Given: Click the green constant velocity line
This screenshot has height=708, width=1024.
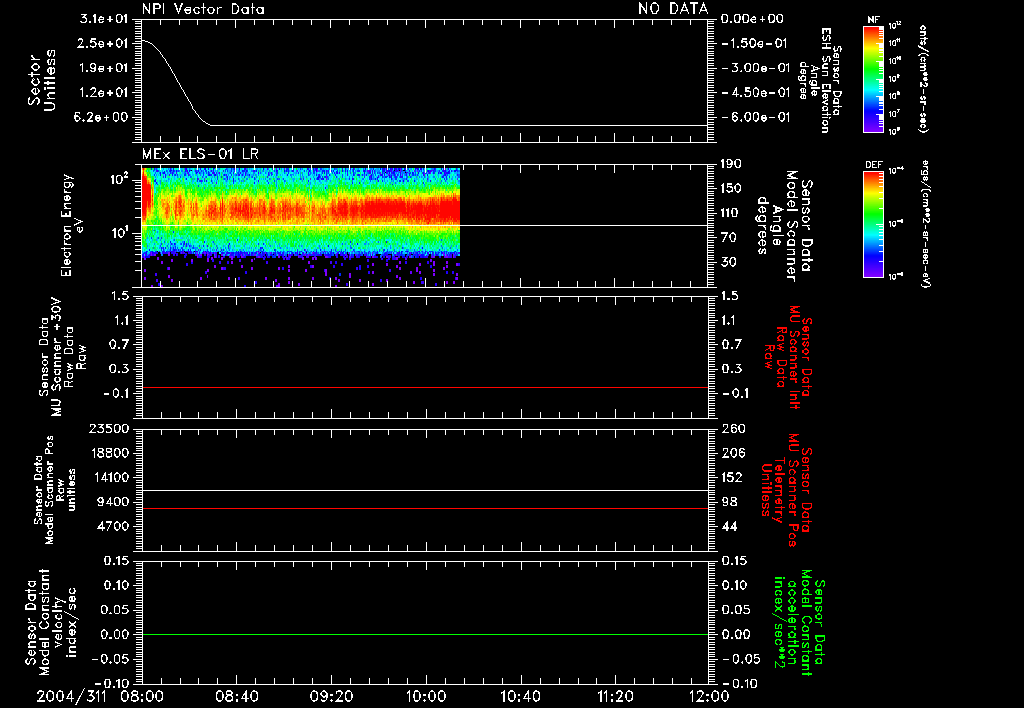Looking at the screenshot, I should 425,634.
